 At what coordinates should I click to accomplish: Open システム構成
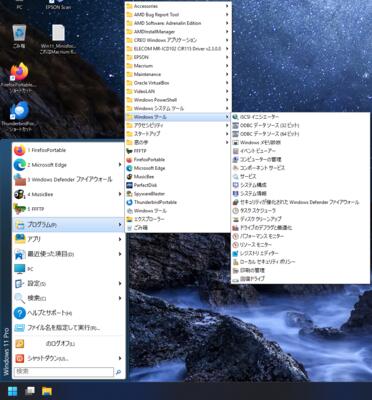pyautogui.click(x=301, y=185)
